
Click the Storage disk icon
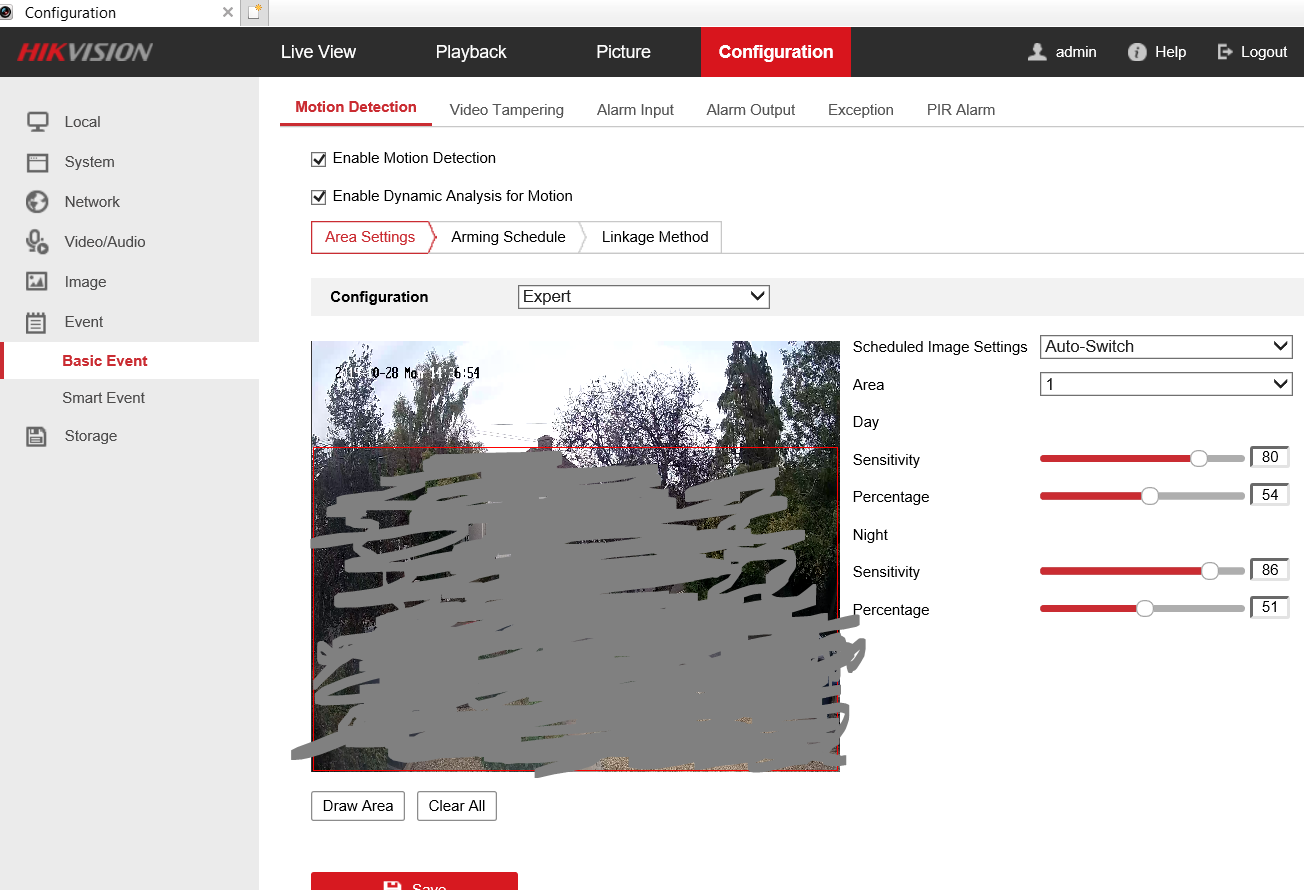pyautogui.click(x=37, y=436)
